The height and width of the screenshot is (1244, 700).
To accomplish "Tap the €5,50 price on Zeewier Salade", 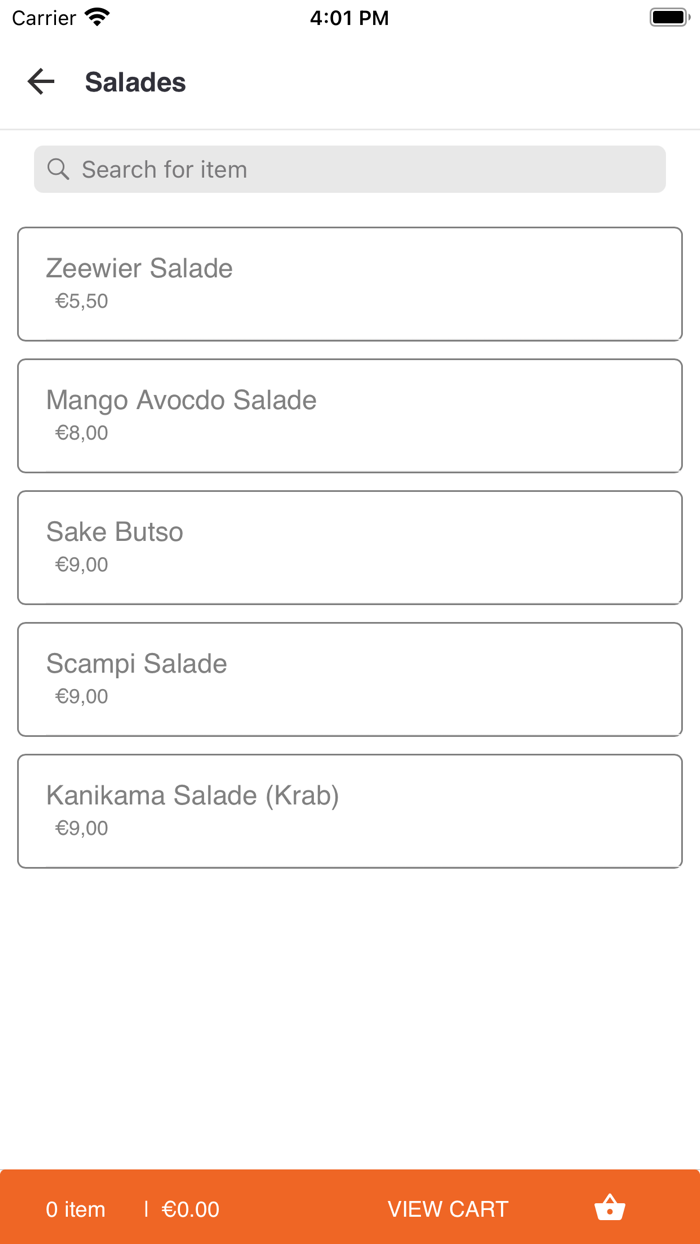I will tap(81, 301).
